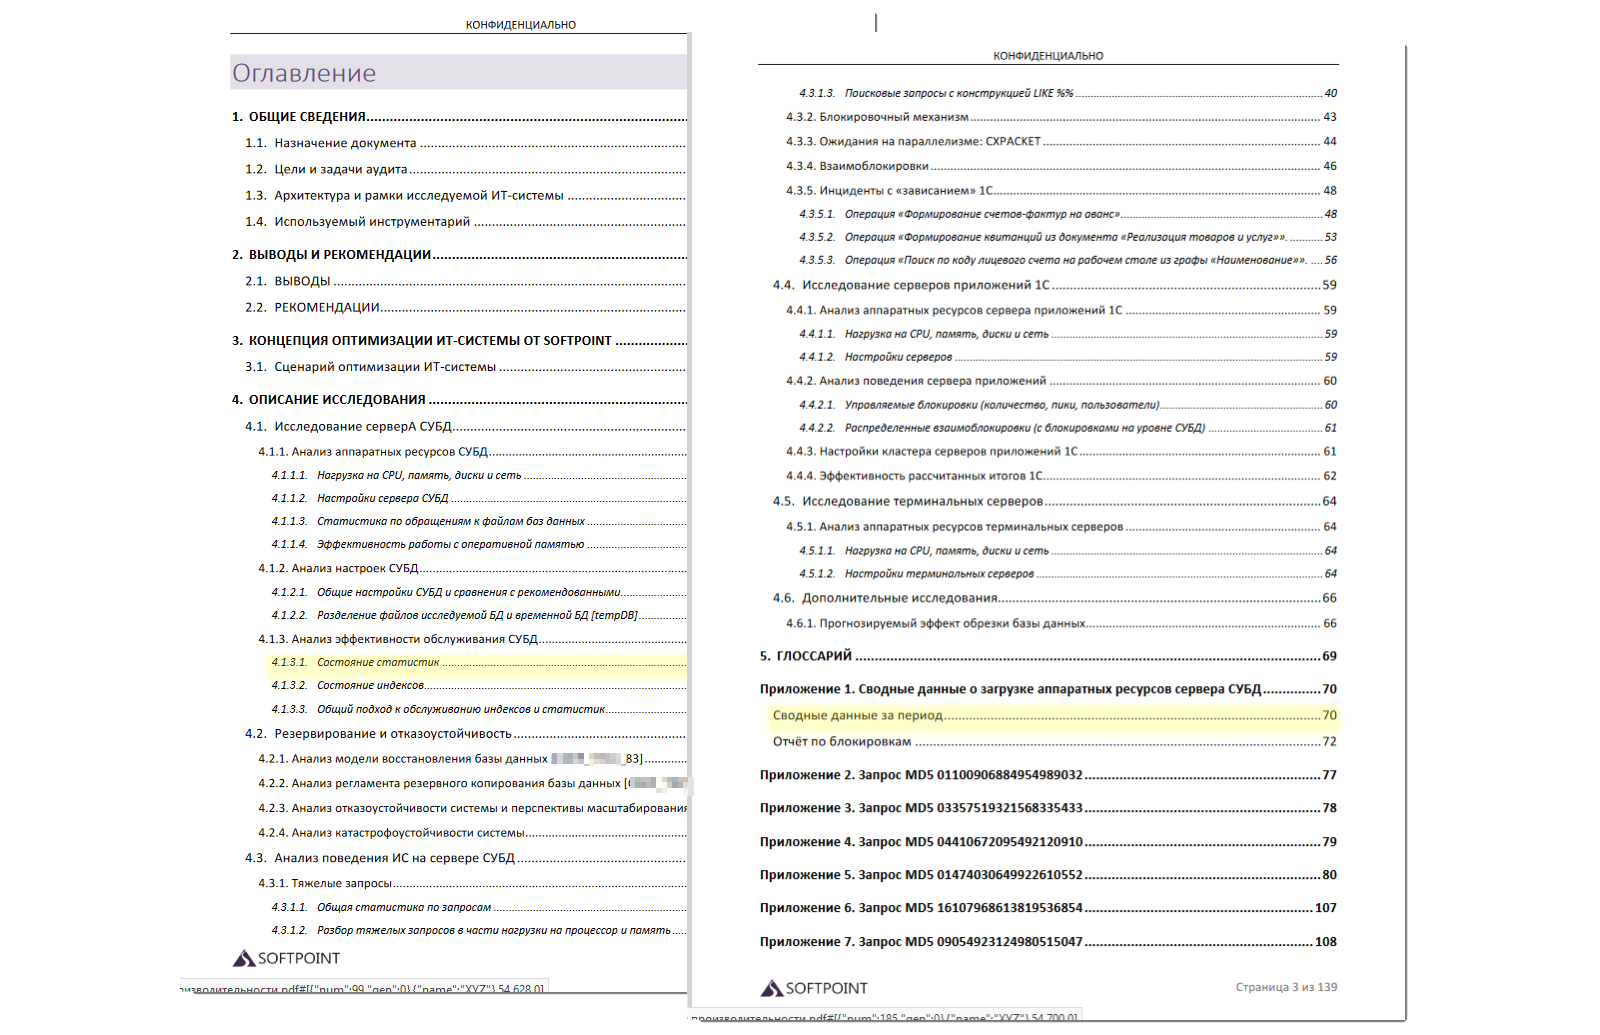Select '4.1.2.2. Разделение файлов исследуемой БД'
1600x1035 pixels.
[479, 615]
